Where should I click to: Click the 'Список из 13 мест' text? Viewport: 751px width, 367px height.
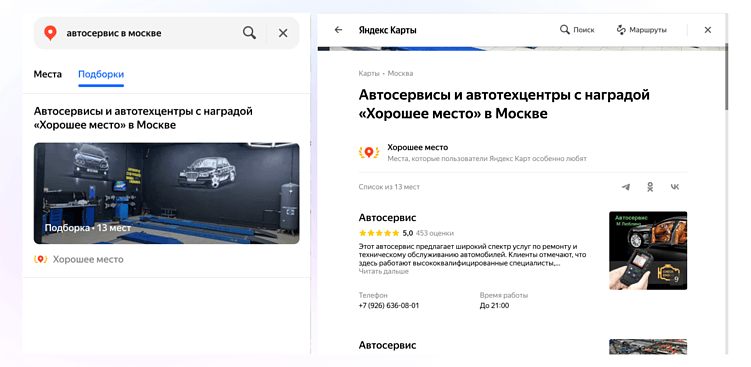point(389,187)
